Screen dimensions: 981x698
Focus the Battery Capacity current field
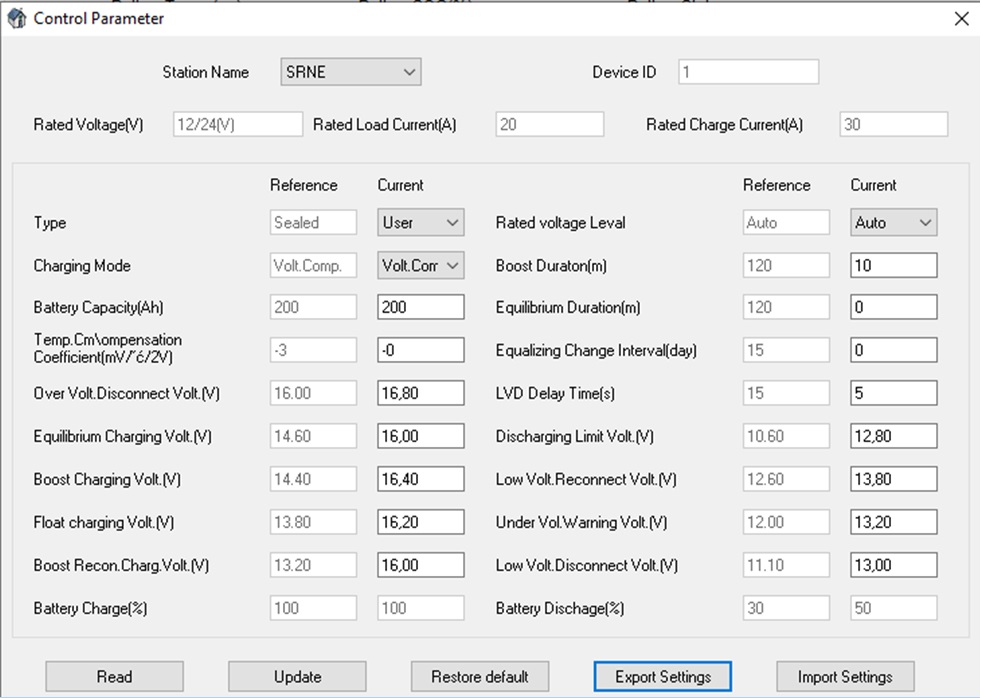pyautogui.click(x=421, y=308)
